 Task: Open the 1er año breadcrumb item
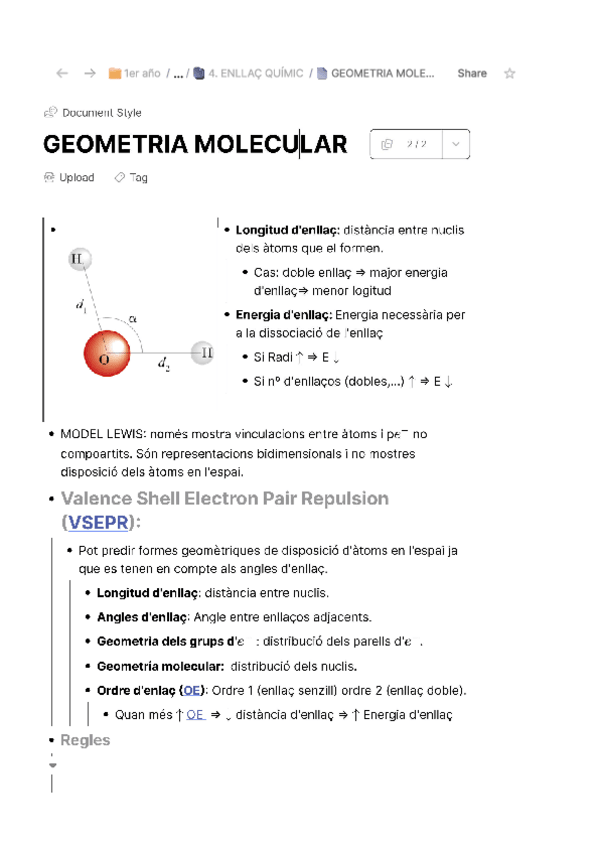[x=144, y=73]
